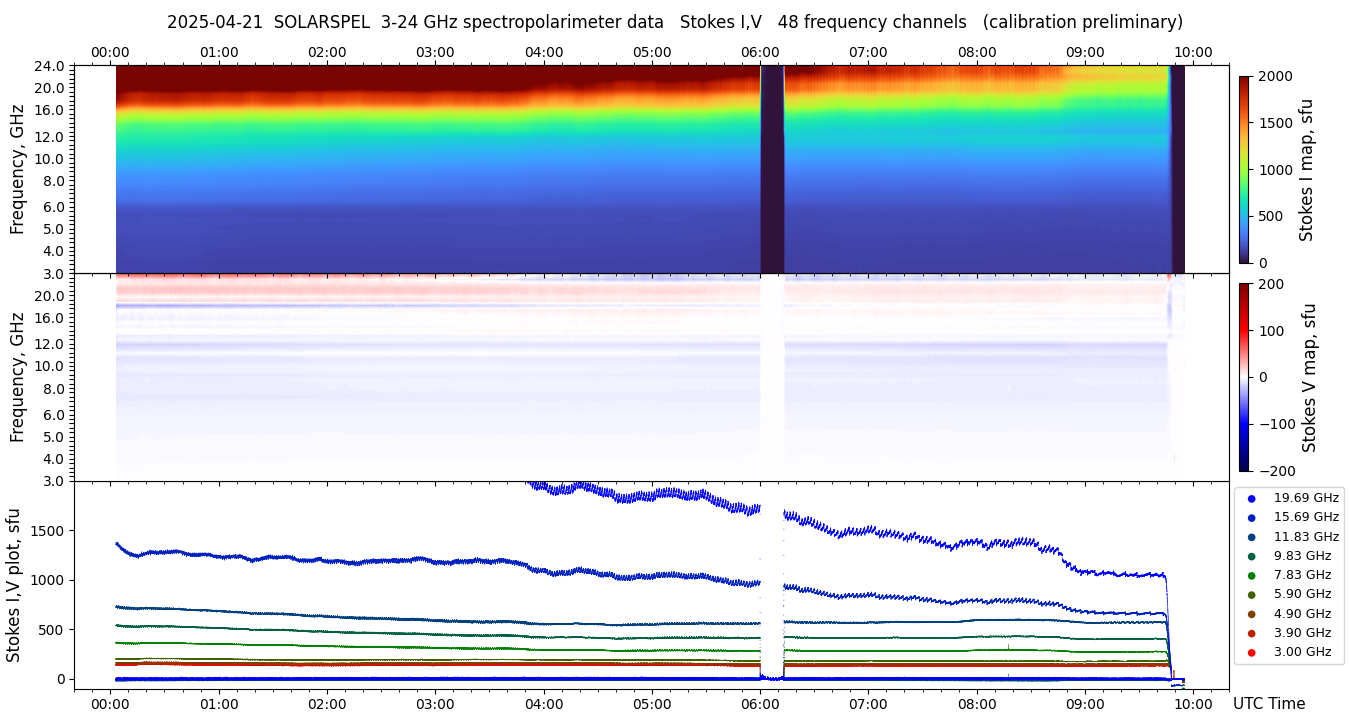Click the dark data gap in Stokes I map

pyautogui.click(x=772, y=169)
